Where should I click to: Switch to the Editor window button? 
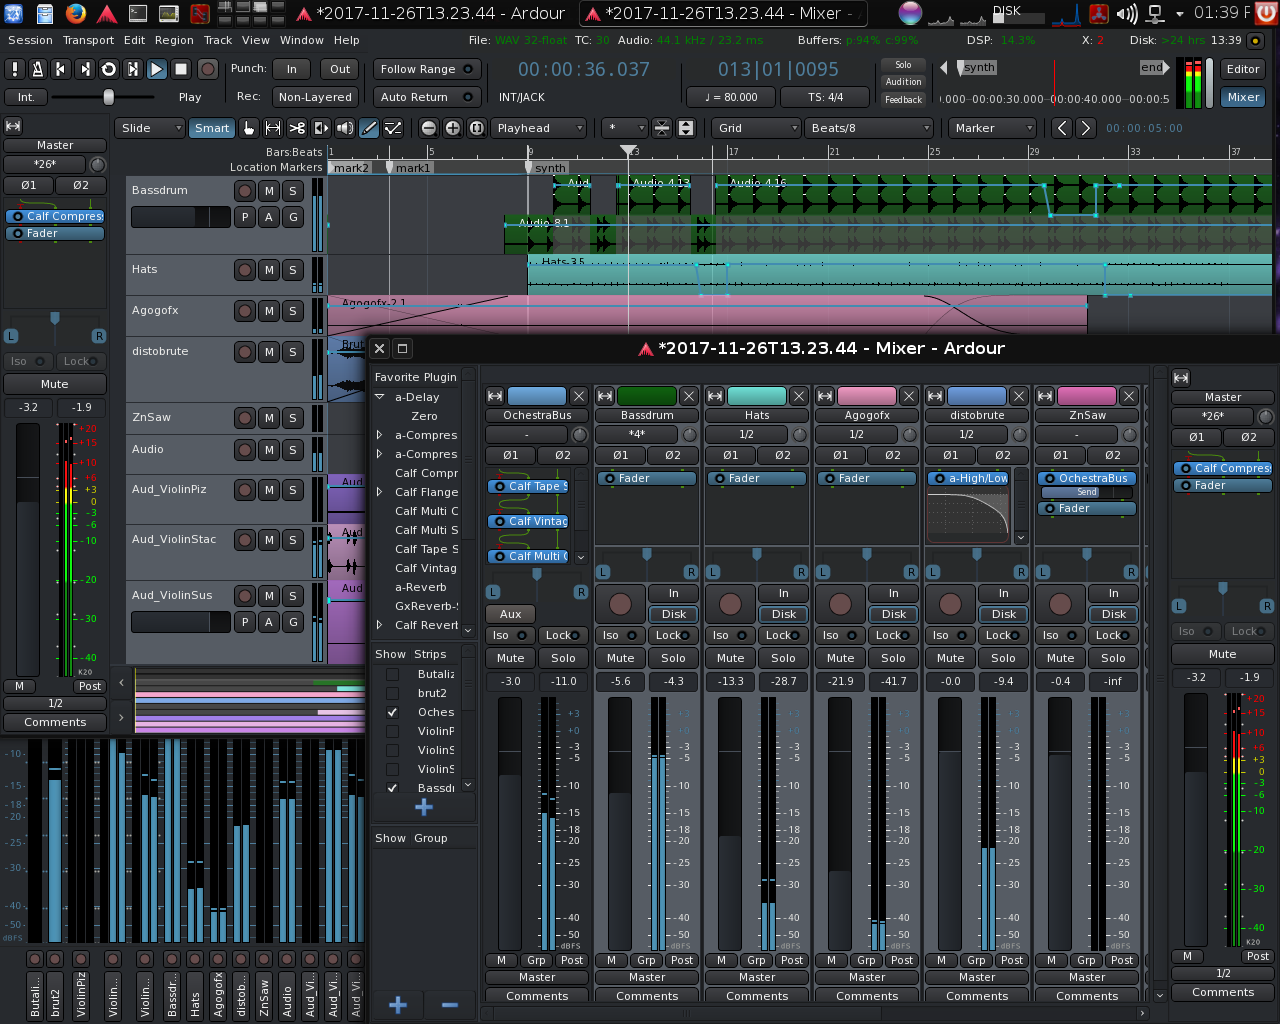[x=1243, y=69]
